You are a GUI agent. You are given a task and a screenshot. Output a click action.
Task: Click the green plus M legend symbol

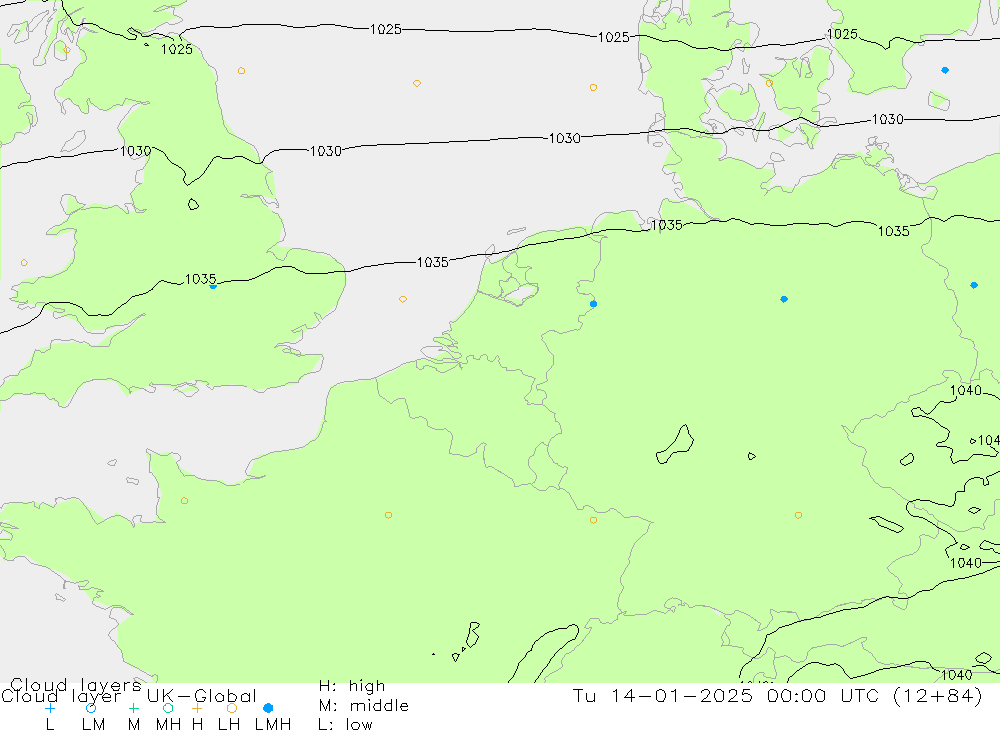pyautogui.click(x=133, y=708)
